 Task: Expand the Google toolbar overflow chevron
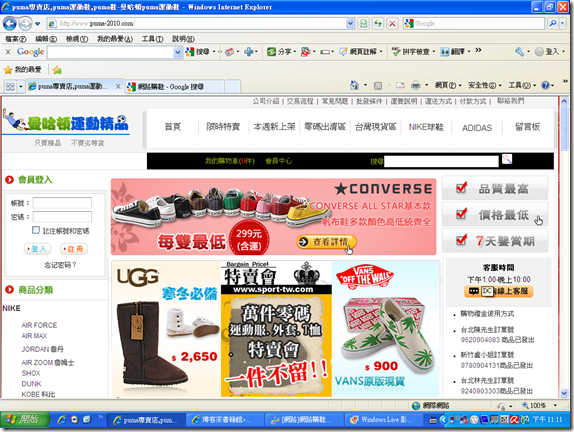478,50
